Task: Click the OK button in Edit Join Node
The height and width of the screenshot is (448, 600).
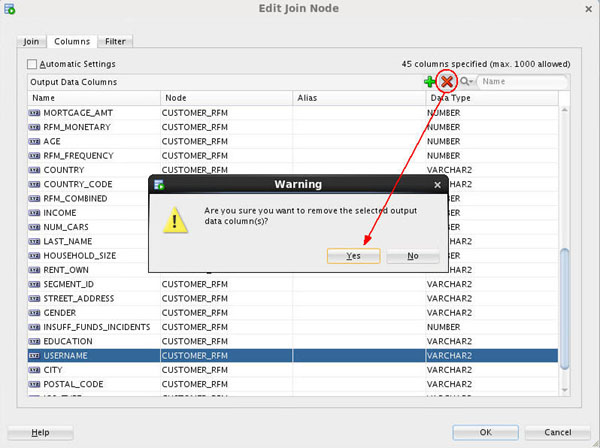Action: point(485,432)
